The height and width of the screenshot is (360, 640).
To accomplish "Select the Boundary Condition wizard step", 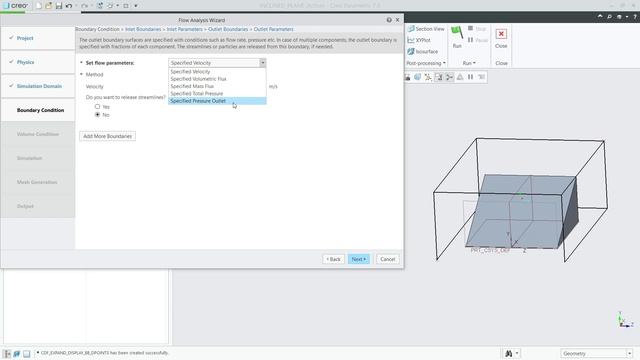I will (x=38, y=110).
